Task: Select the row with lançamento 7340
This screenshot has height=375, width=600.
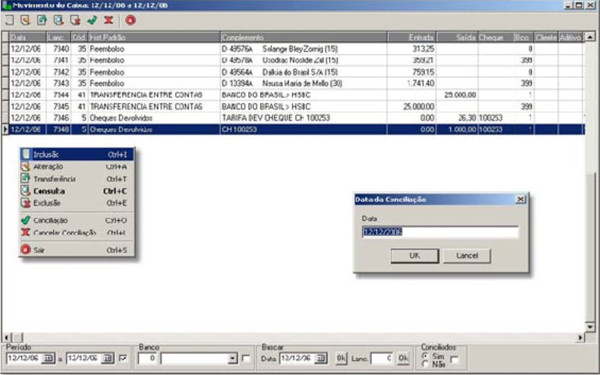Action: [293, 49]
